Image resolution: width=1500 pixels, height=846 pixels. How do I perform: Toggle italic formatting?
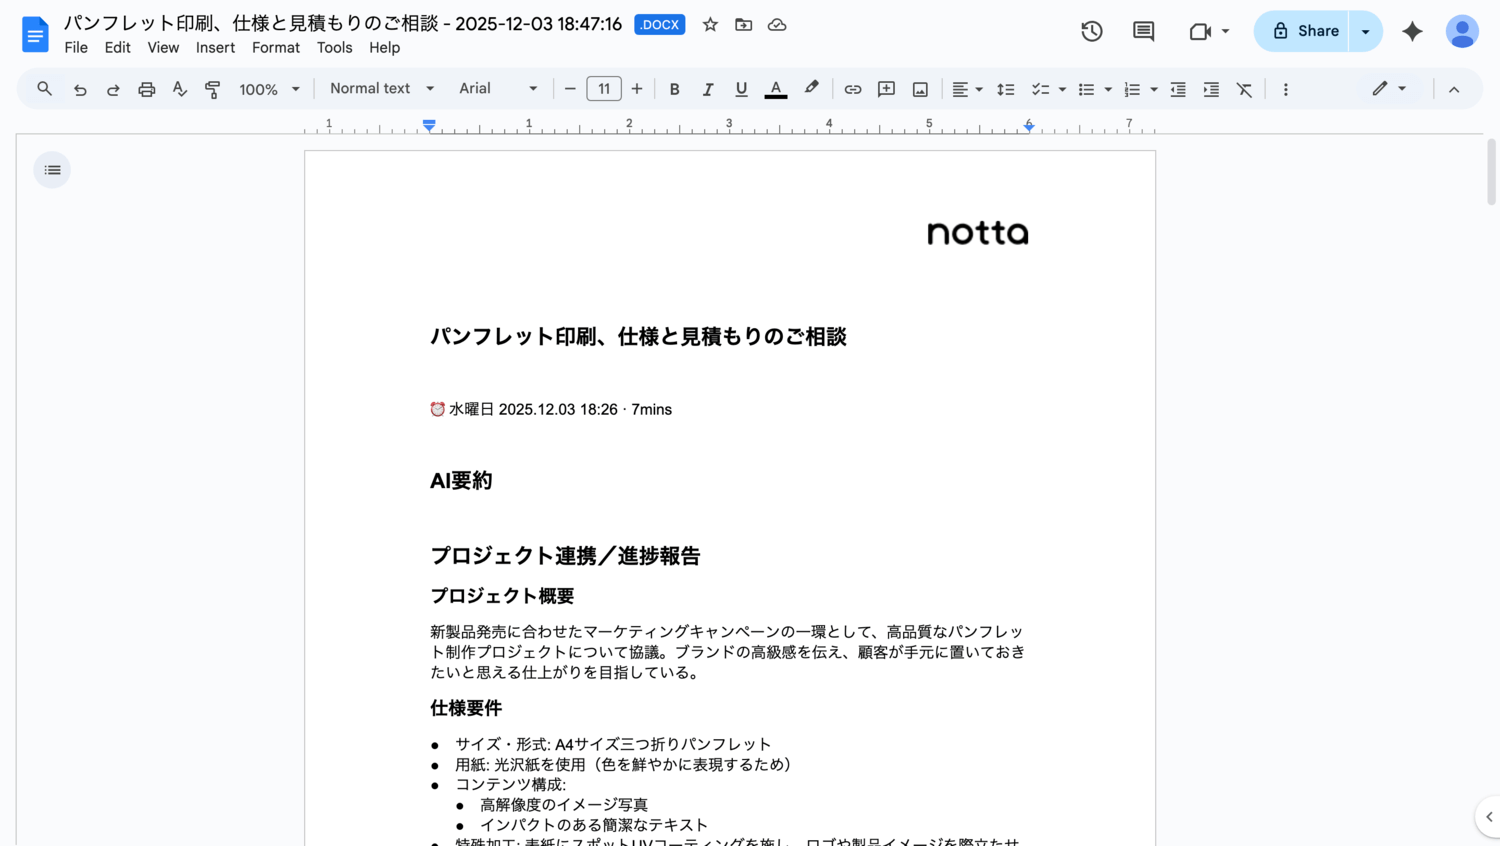(x=707, y=89)
